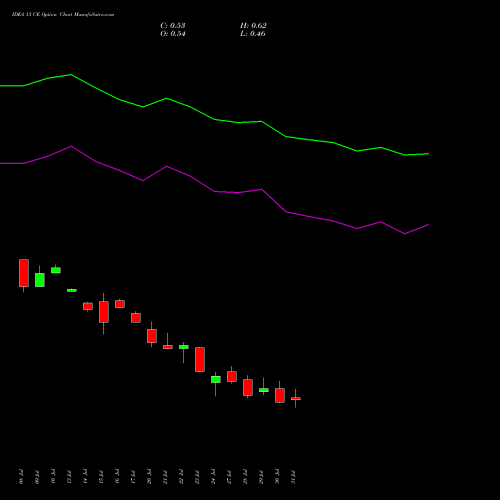
Task: Click the close value 'C: 0.53'
Action: pyautogui.click(x=173, y=26)
